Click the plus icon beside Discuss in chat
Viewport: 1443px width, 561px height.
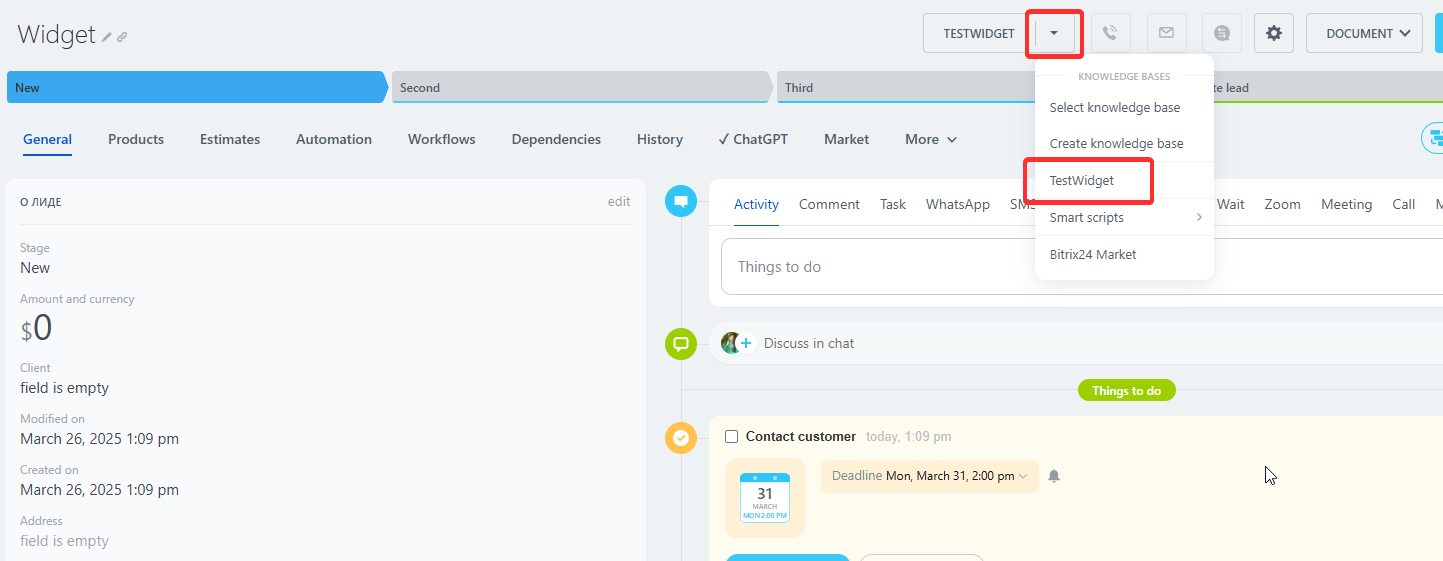pyautogui.click(x=746, y=343)
